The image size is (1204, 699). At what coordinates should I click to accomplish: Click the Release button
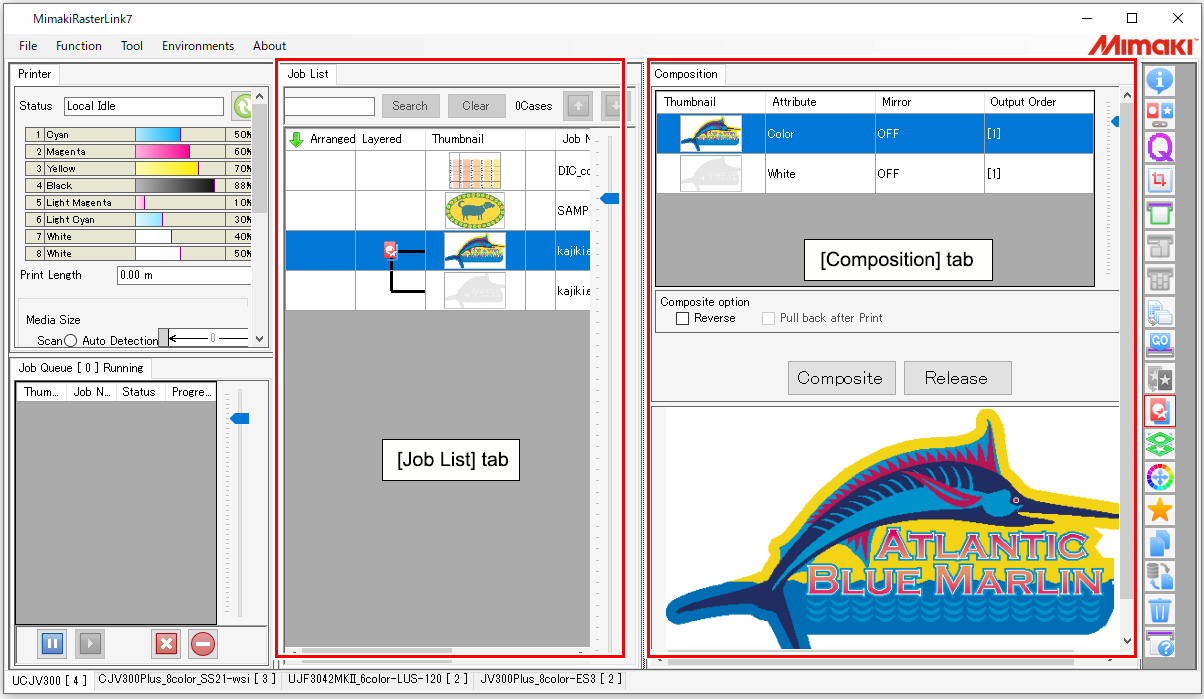coord(957,378)
